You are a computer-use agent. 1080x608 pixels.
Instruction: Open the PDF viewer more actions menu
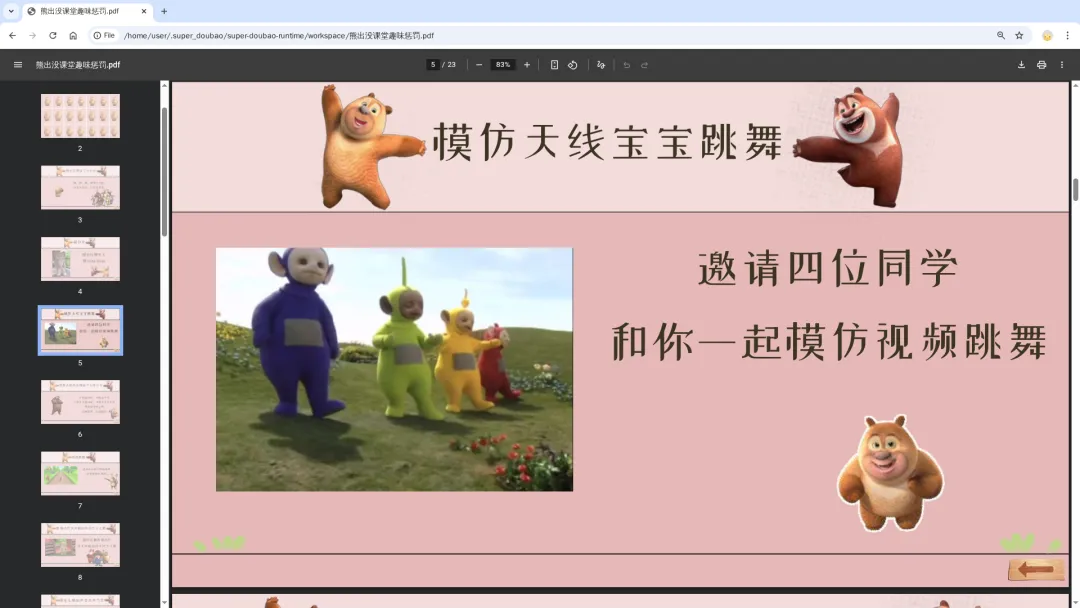click(1062, 65)
